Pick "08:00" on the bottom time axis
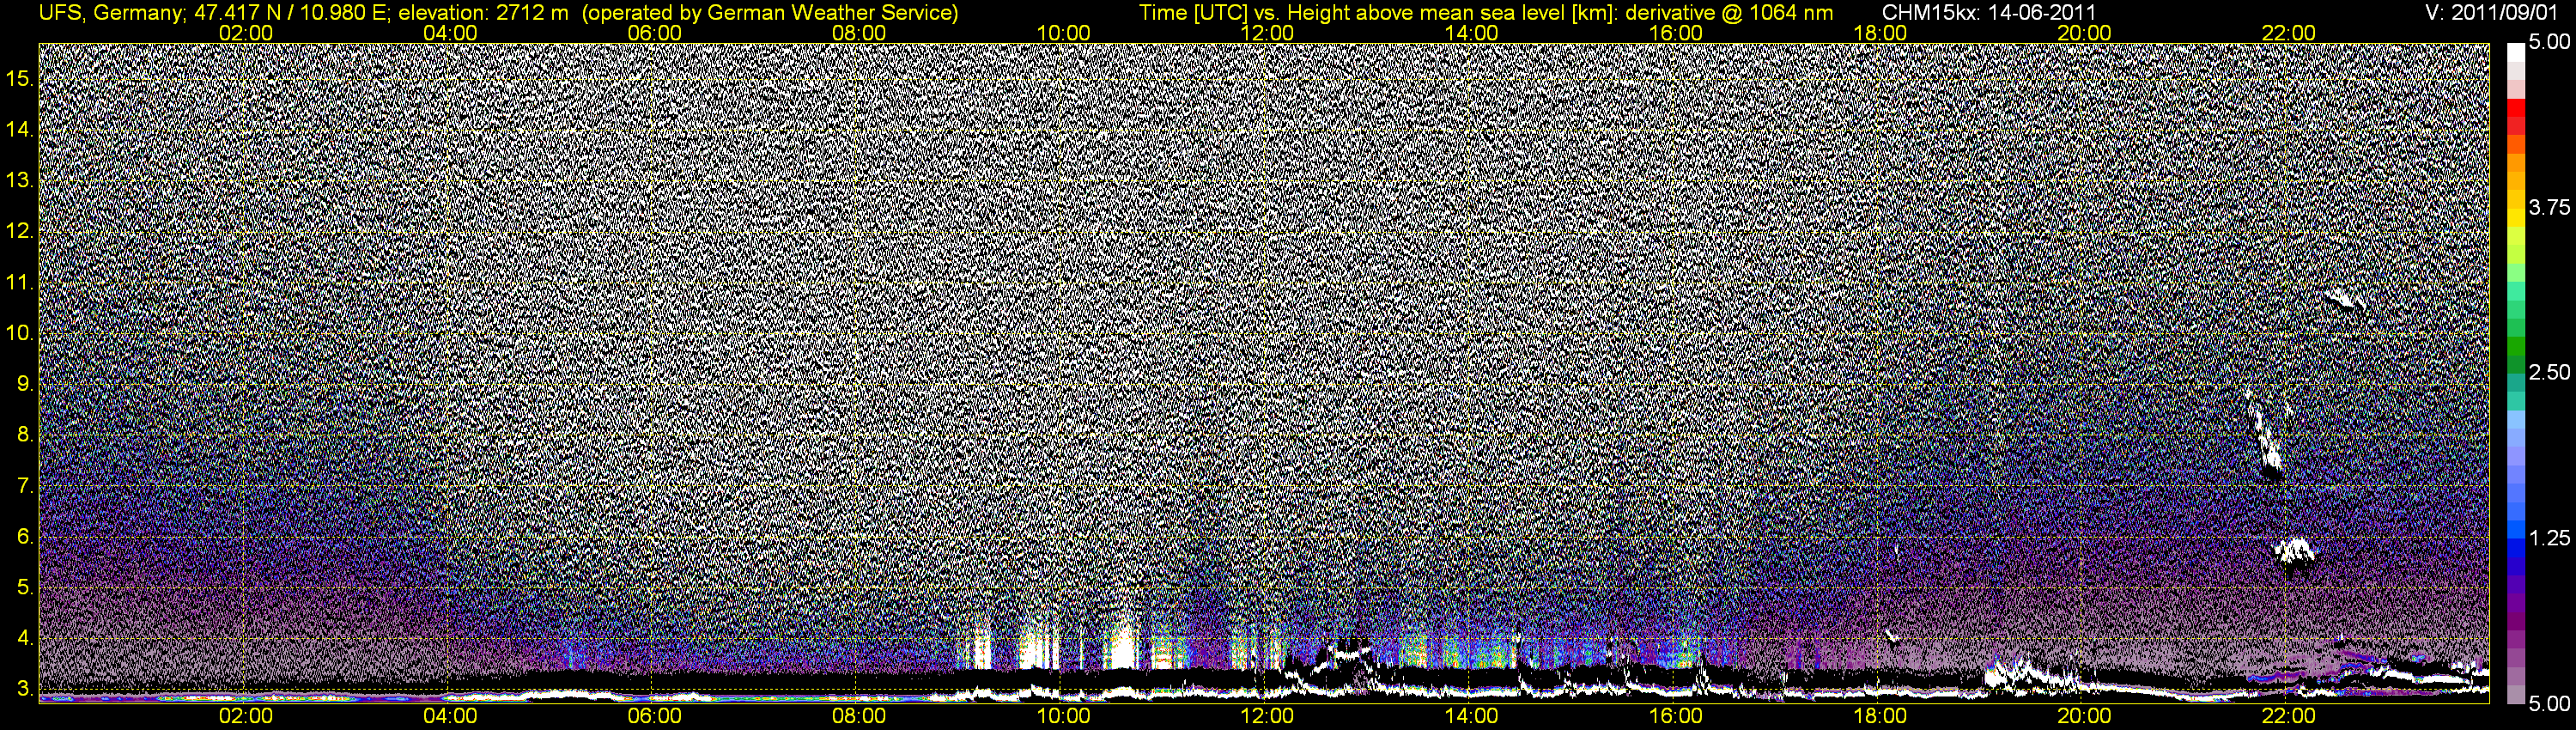2576x730 pixels. pos(859,716)
